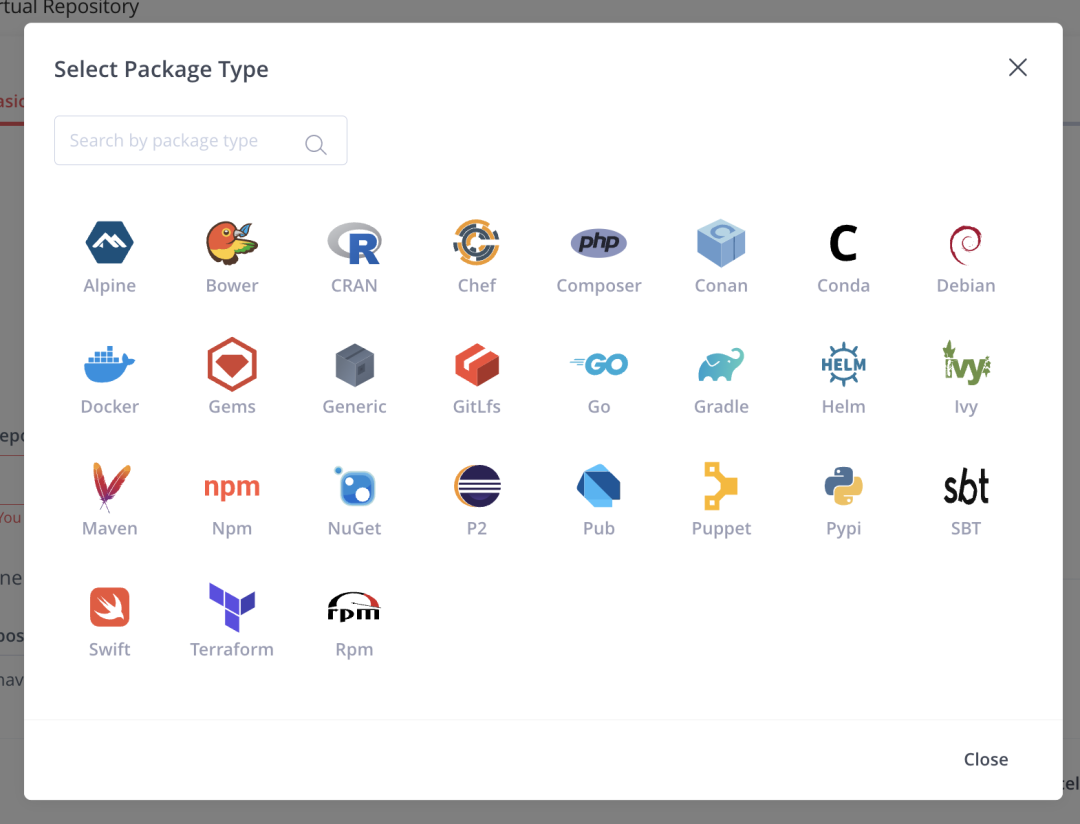The height and width of the screenshot is (824, 1080).
Task: Select the SBT package icon
Action: [x=966, y=486]
